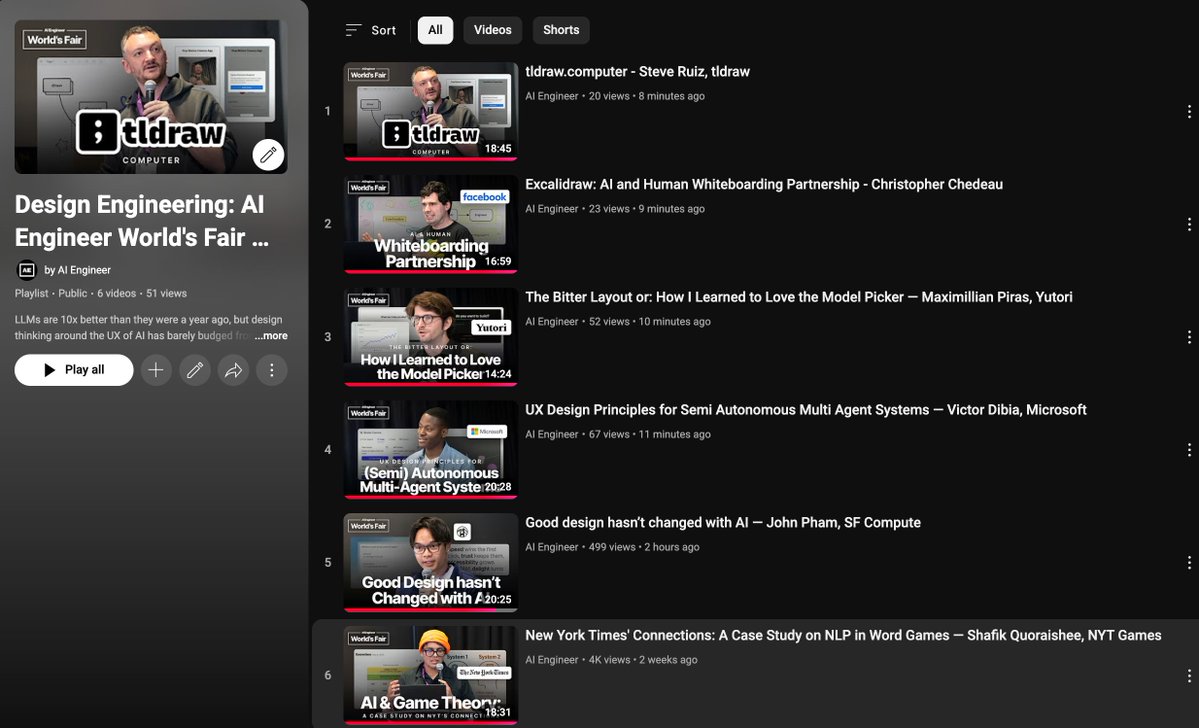Screen dimensions: 1199x728
Task: Open Excalidraw Whiteboarding Partnership video title
Action: click(x=764, y=184)
